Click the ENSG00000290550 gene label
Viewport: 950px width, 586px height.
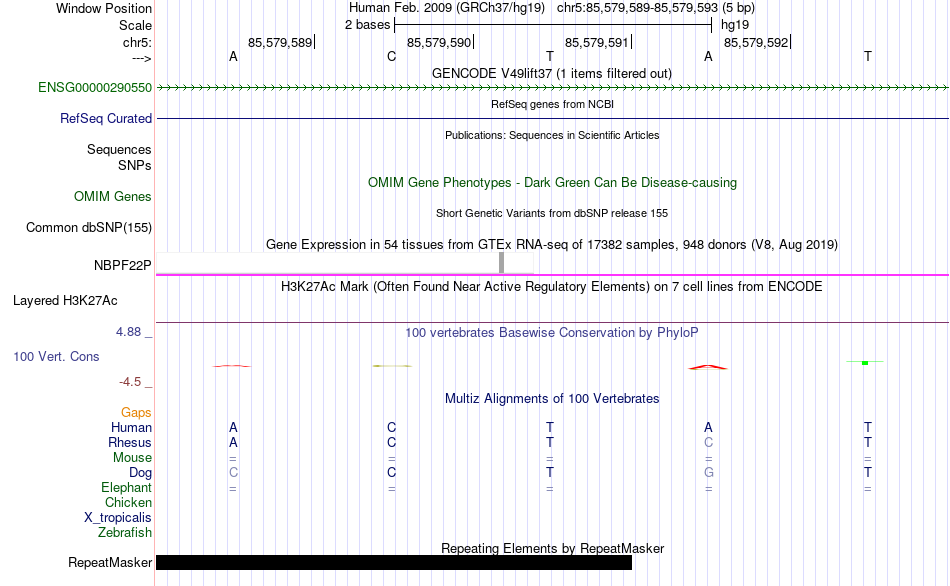pyautogui.click(x=95, y=88)
